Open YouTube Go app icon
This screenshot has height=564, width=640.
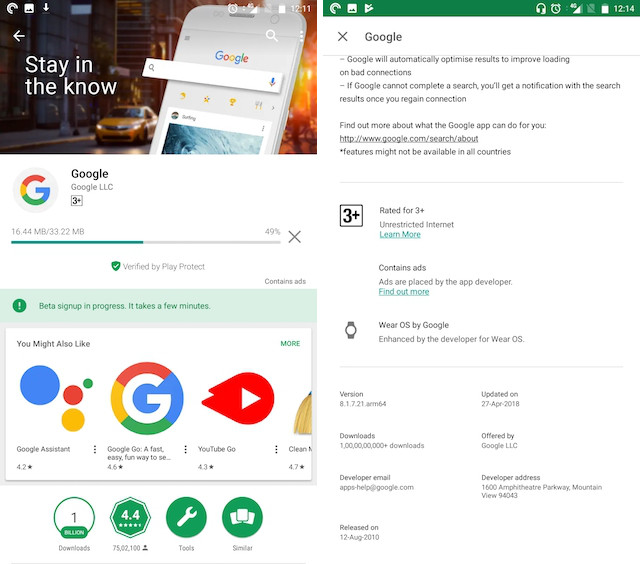pyautogui.click(x=238, y=398)
